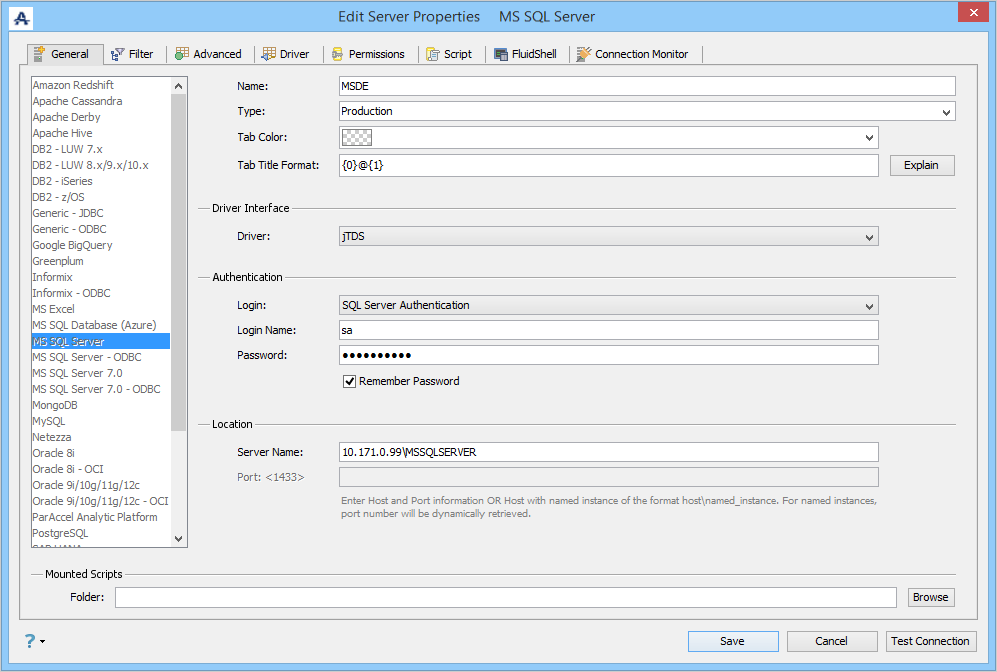Click the Save button
The image size is (997, 672).
pyautogui.click(x=732, y=641)
